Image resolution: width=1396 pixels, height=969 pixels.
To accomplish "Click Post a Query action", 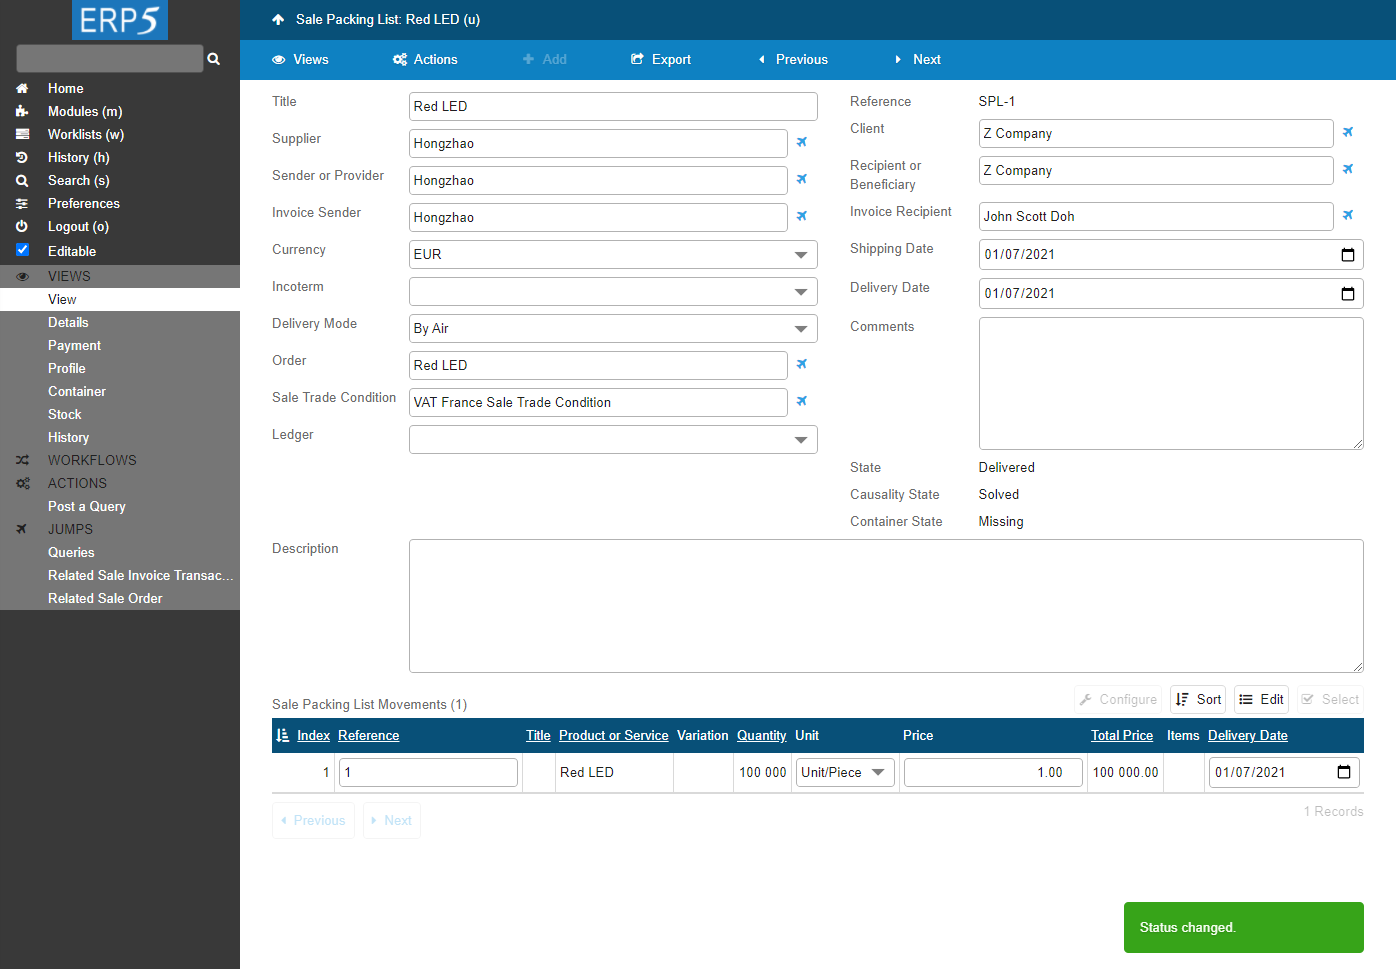I will click(87, 506).
